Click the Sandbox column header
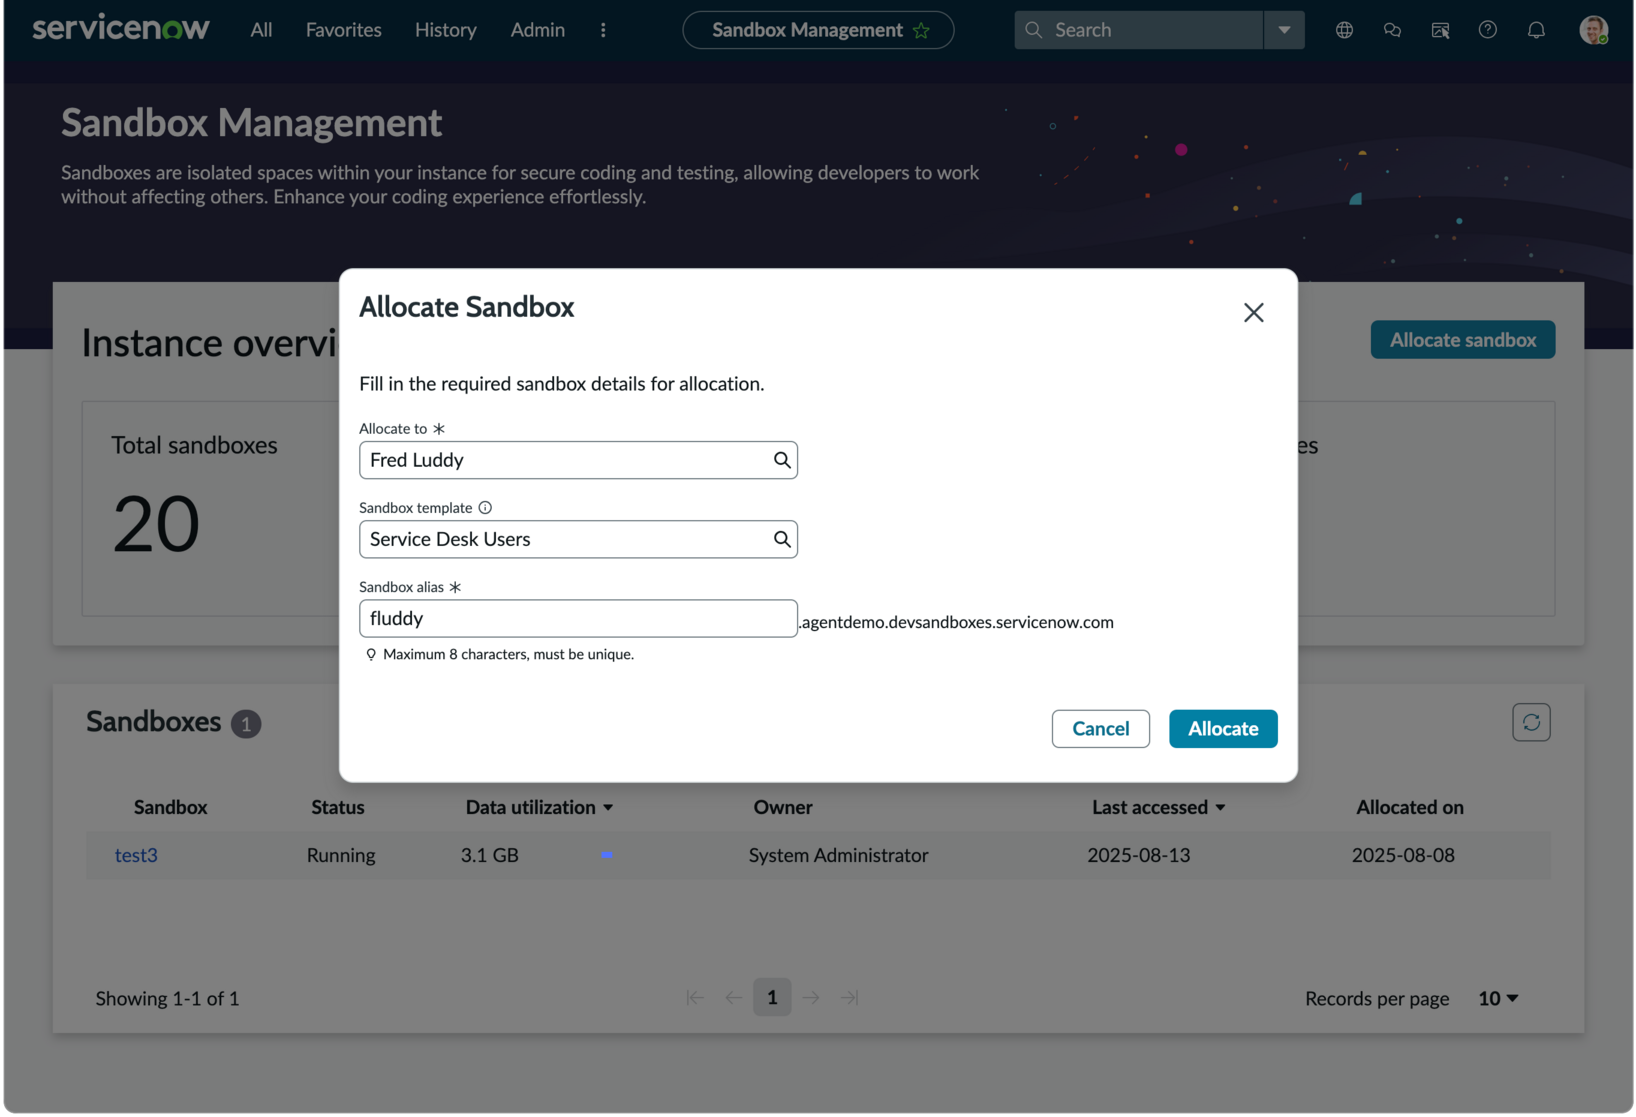The width and height of the screenshot is (1636, 1117). click(171, 807)
